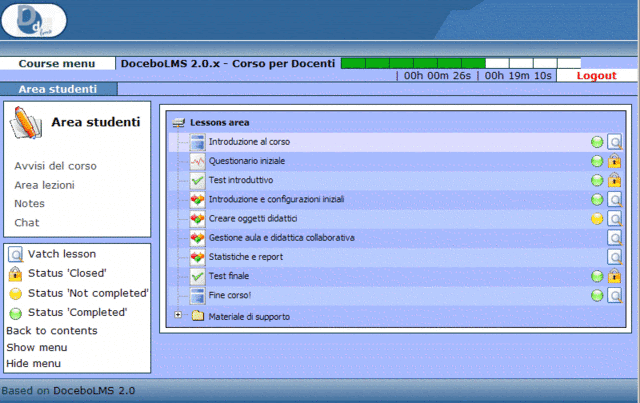
Task: Watch Gestione aula e didattica via magnifier
Action: point(615,238)
